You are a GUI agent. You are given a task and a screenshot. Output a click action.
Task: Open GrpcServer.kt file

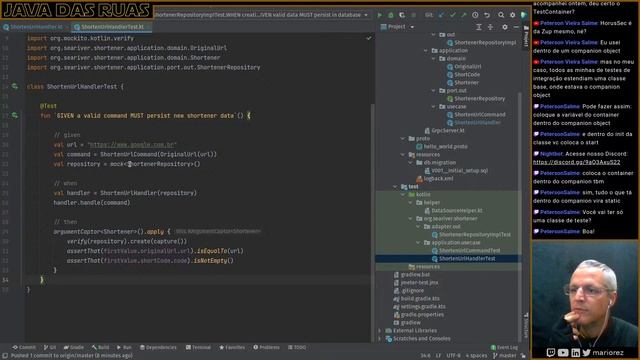[444, 131]
